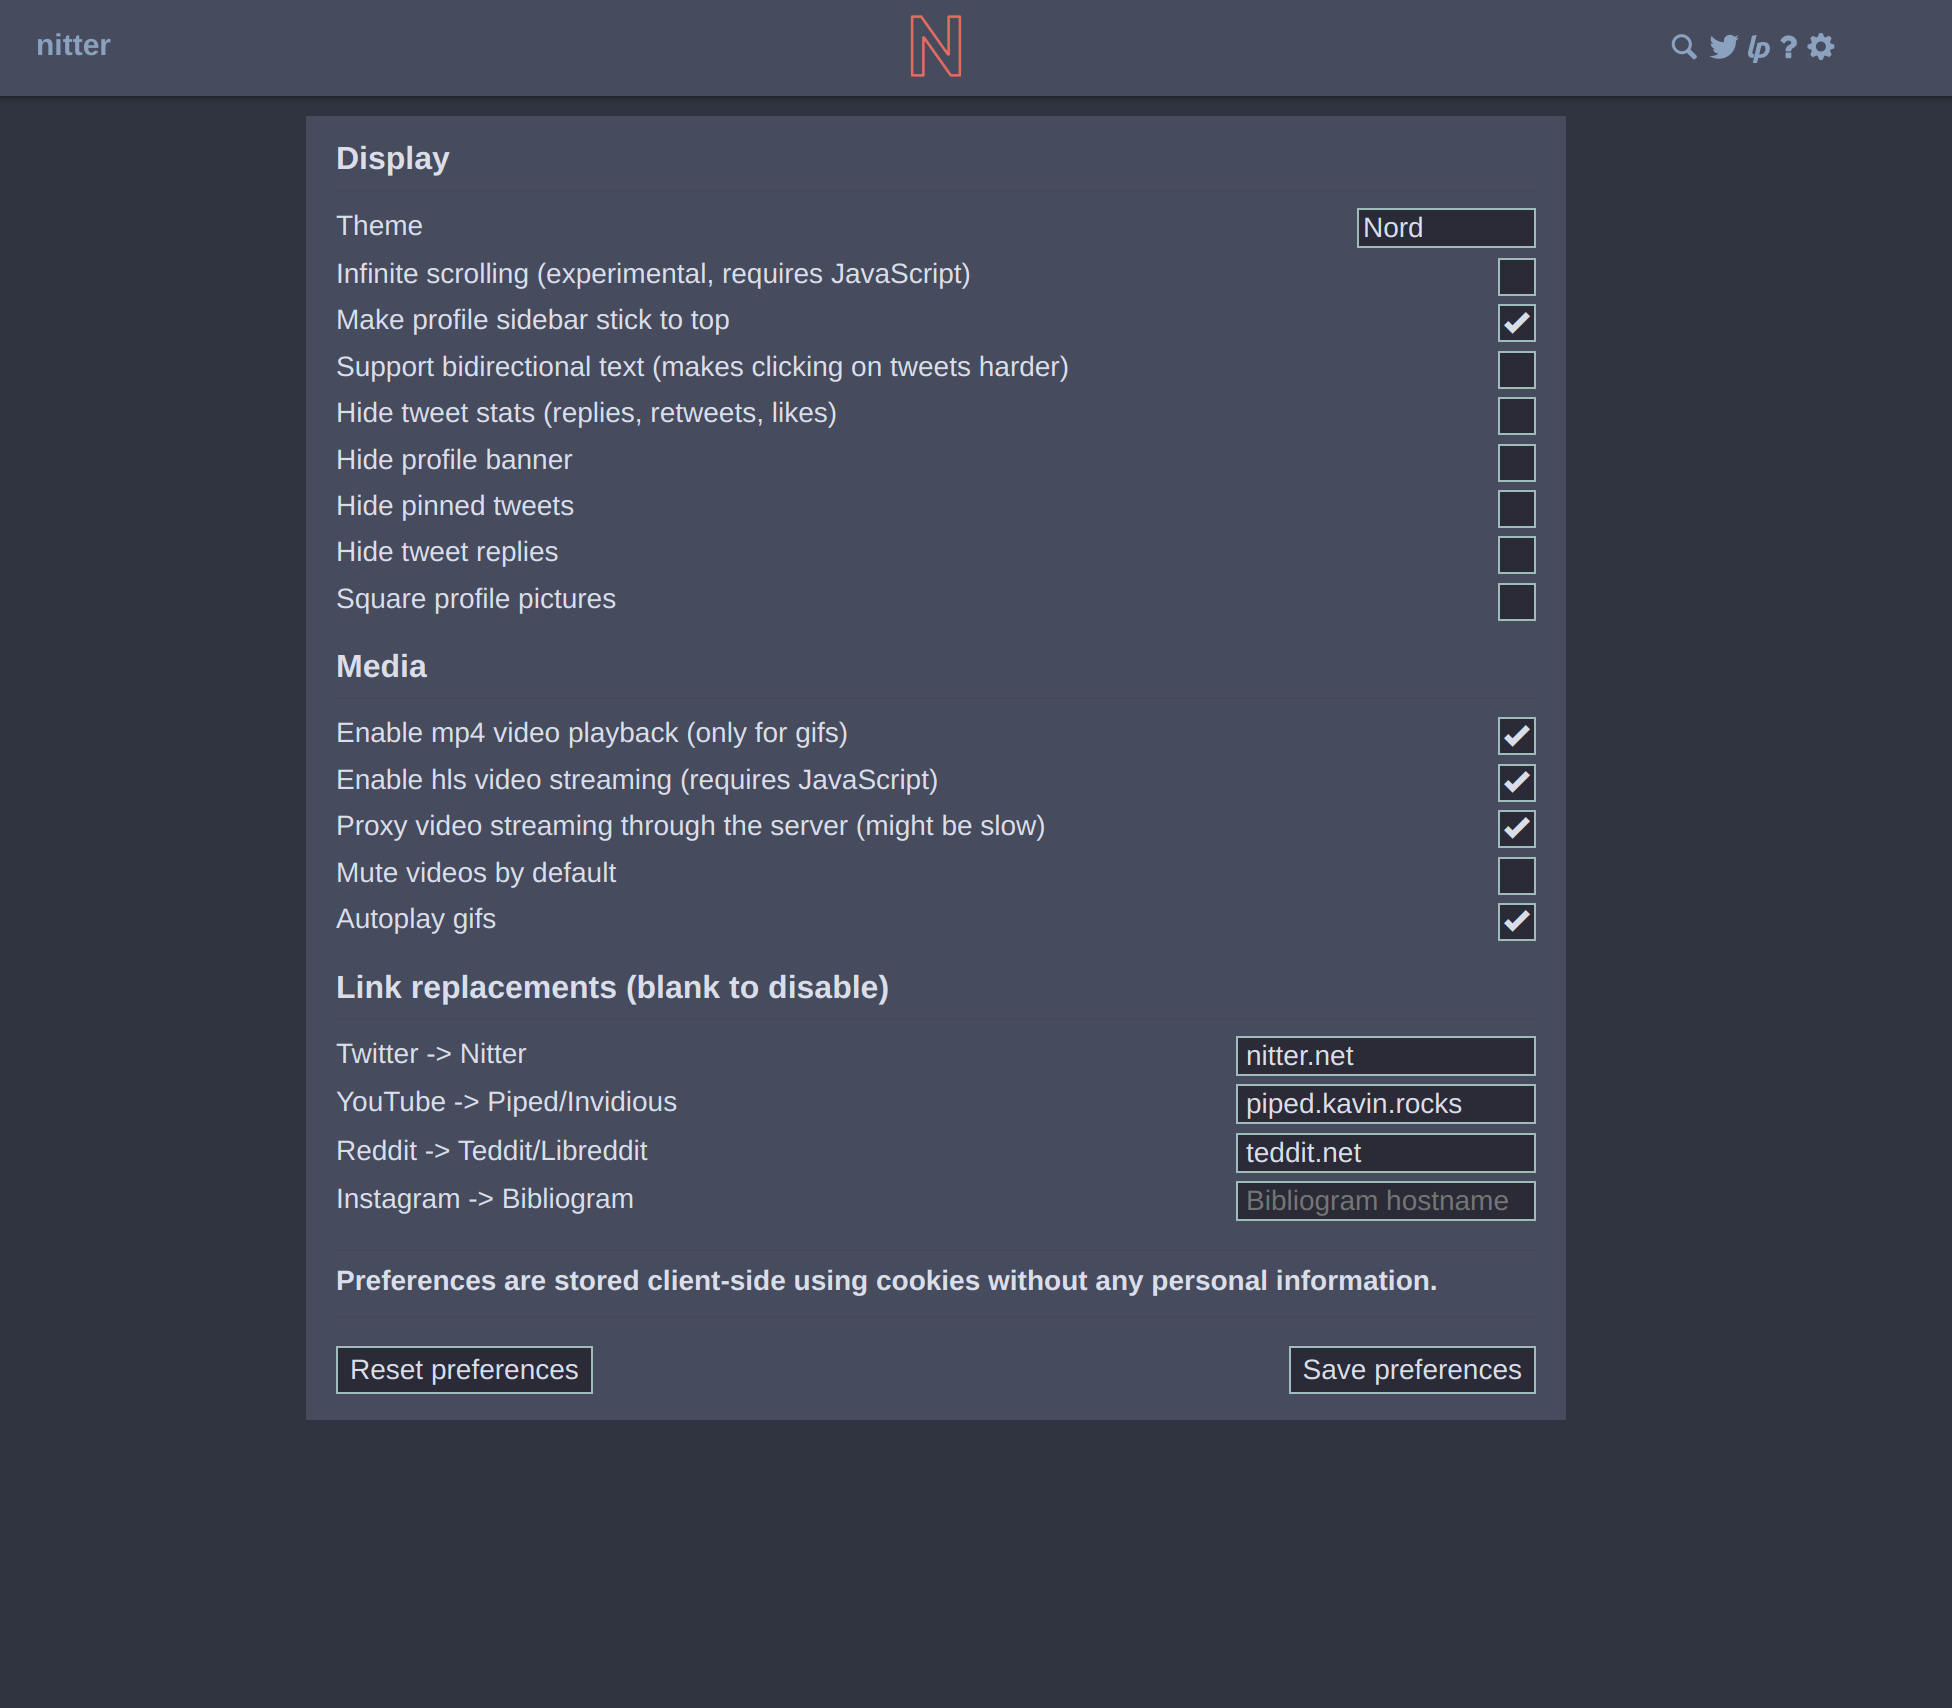Click the Twitter bird icon
Image resolution: width=1952 pixels, height=1708 pixels.
pos(1723,47)
